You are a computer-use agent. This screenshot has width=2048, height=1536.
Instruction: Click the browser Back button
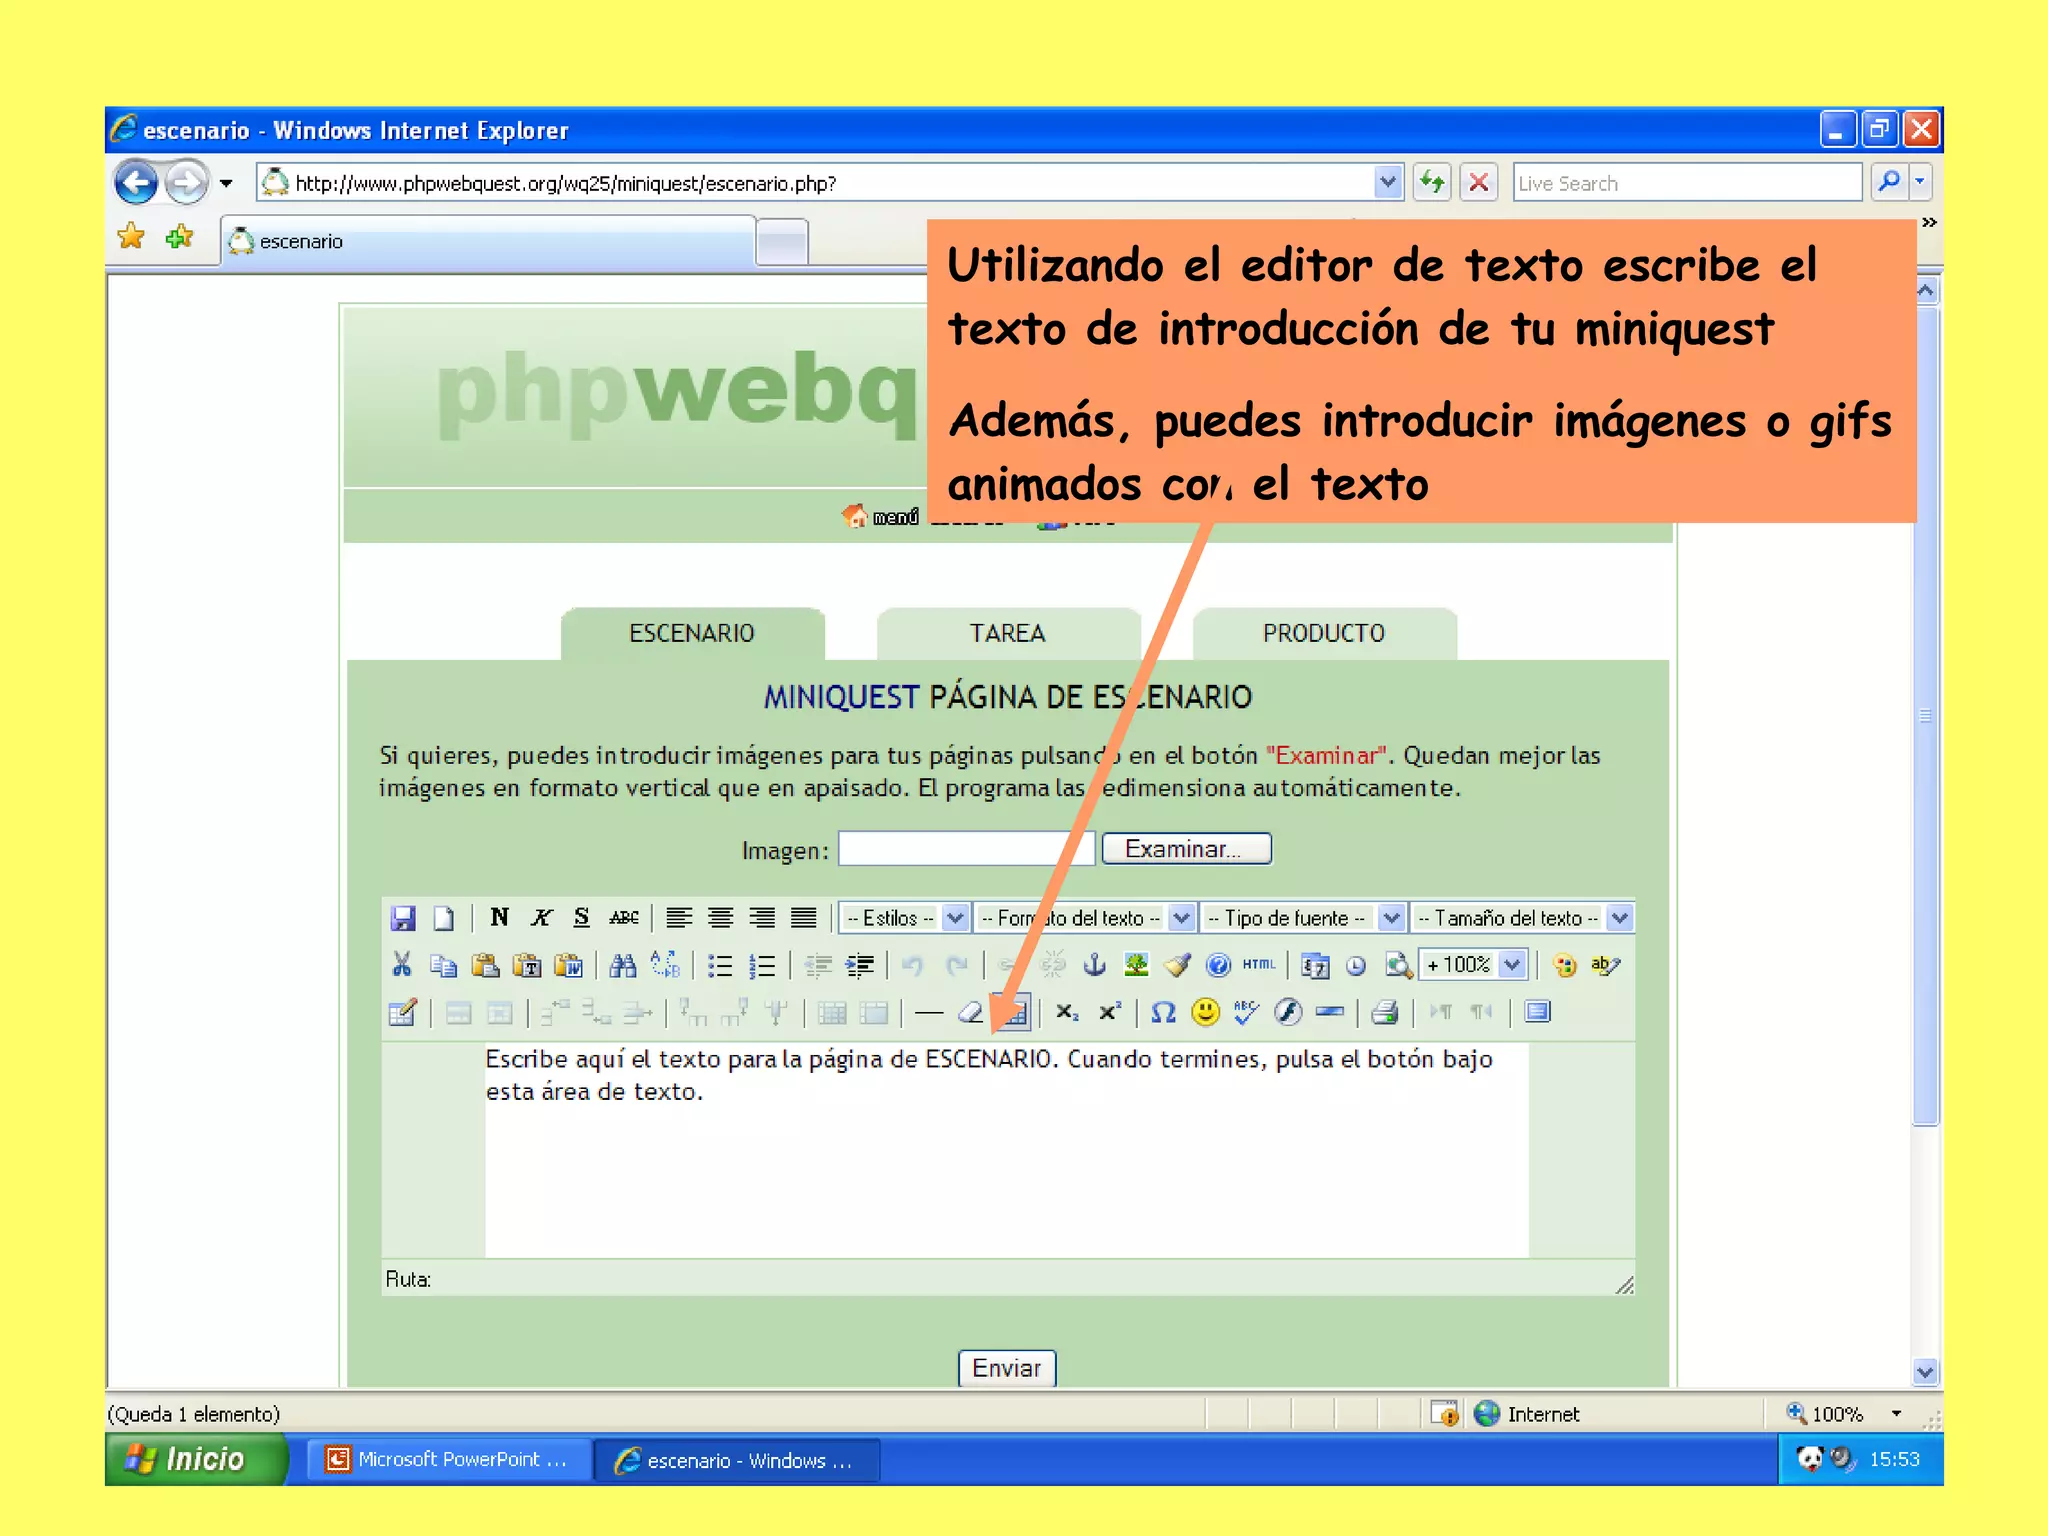(136, 183)
